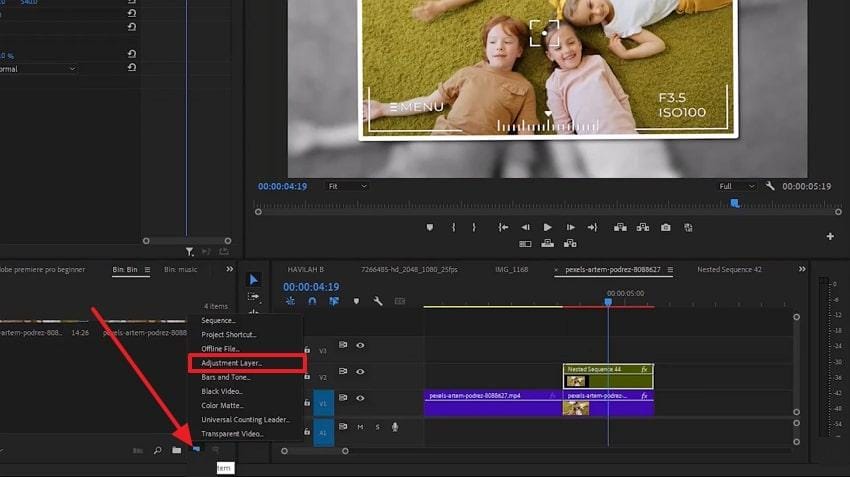The image size is (850, 477).
Task: Open Button Editor plus icon
Action: click(830, 236)
